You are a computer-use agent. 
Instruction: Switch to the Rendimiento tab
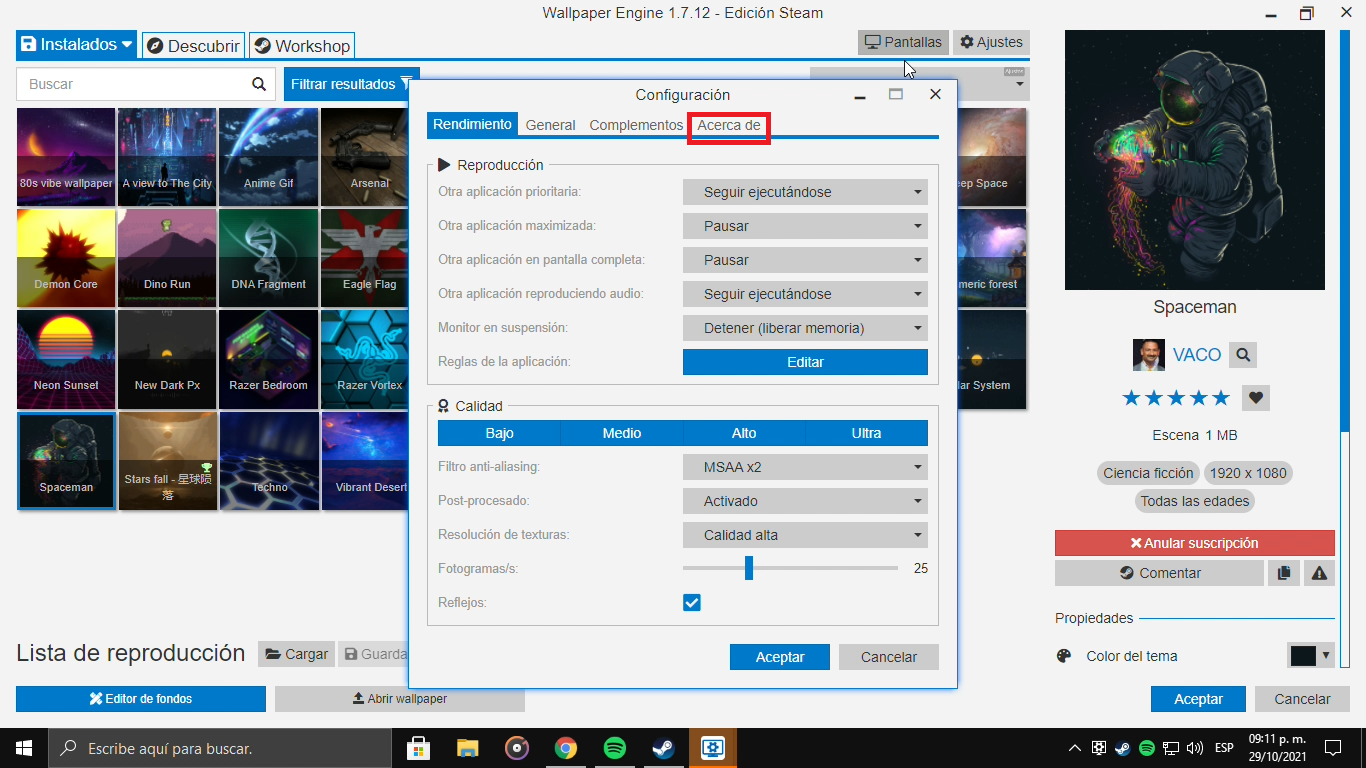point(473,125)
